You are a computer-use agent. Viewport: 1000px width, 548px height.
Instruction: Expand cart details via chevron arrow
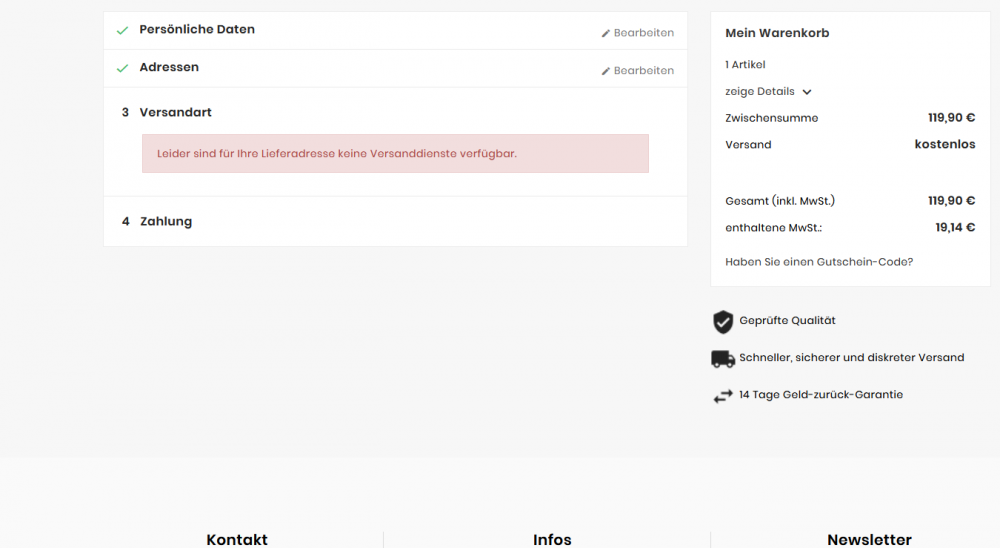[807, 92]
